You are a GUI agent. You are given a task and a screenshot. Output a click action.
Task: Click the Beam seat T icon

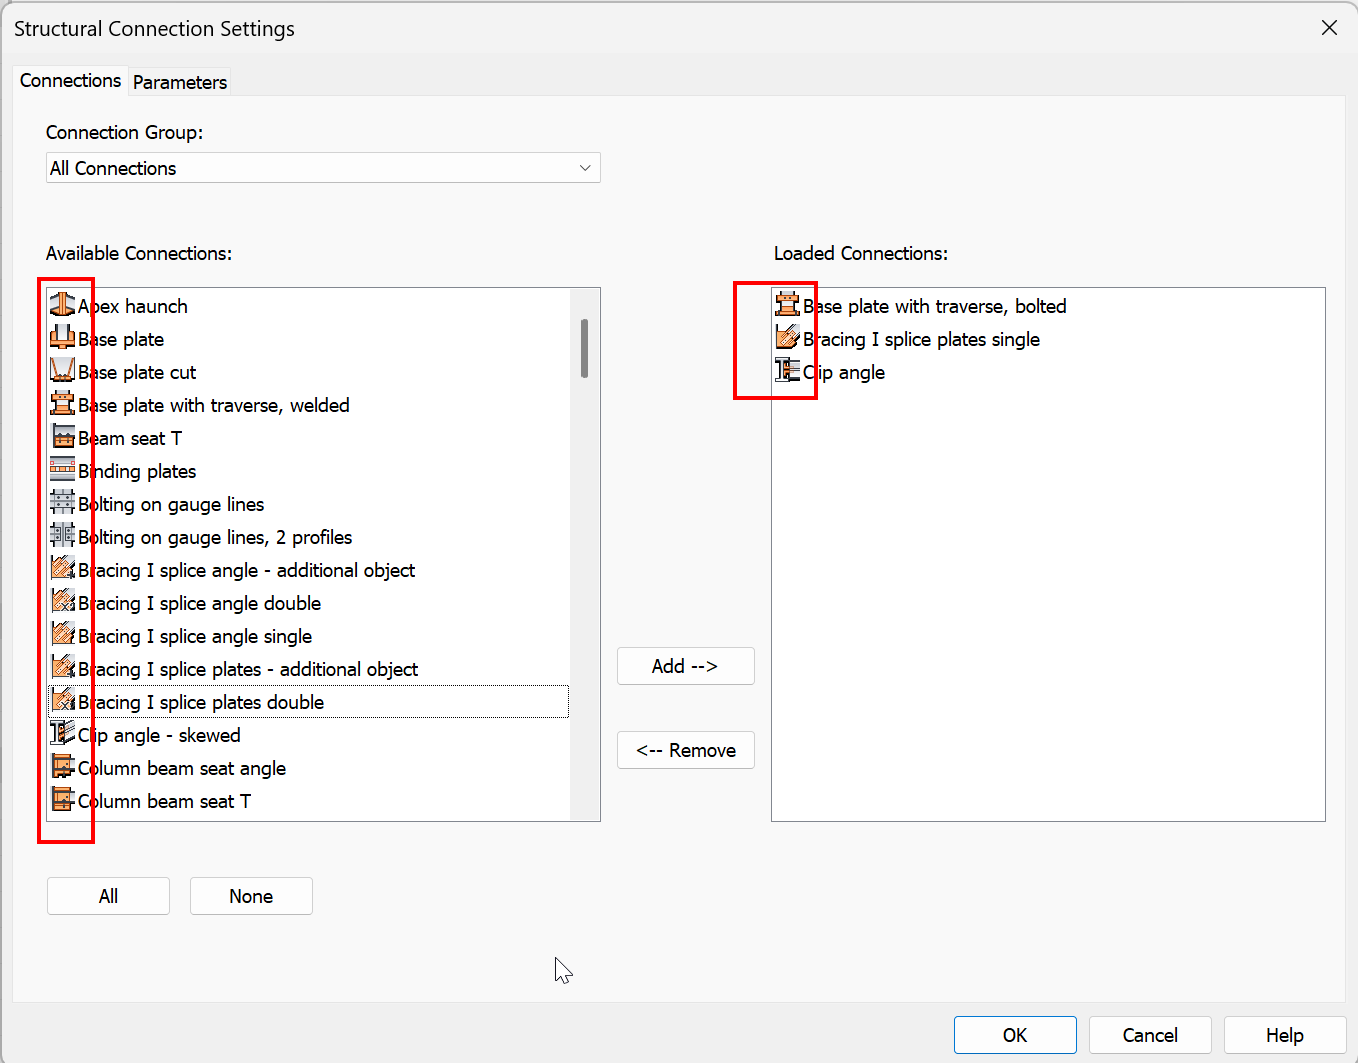63,437
